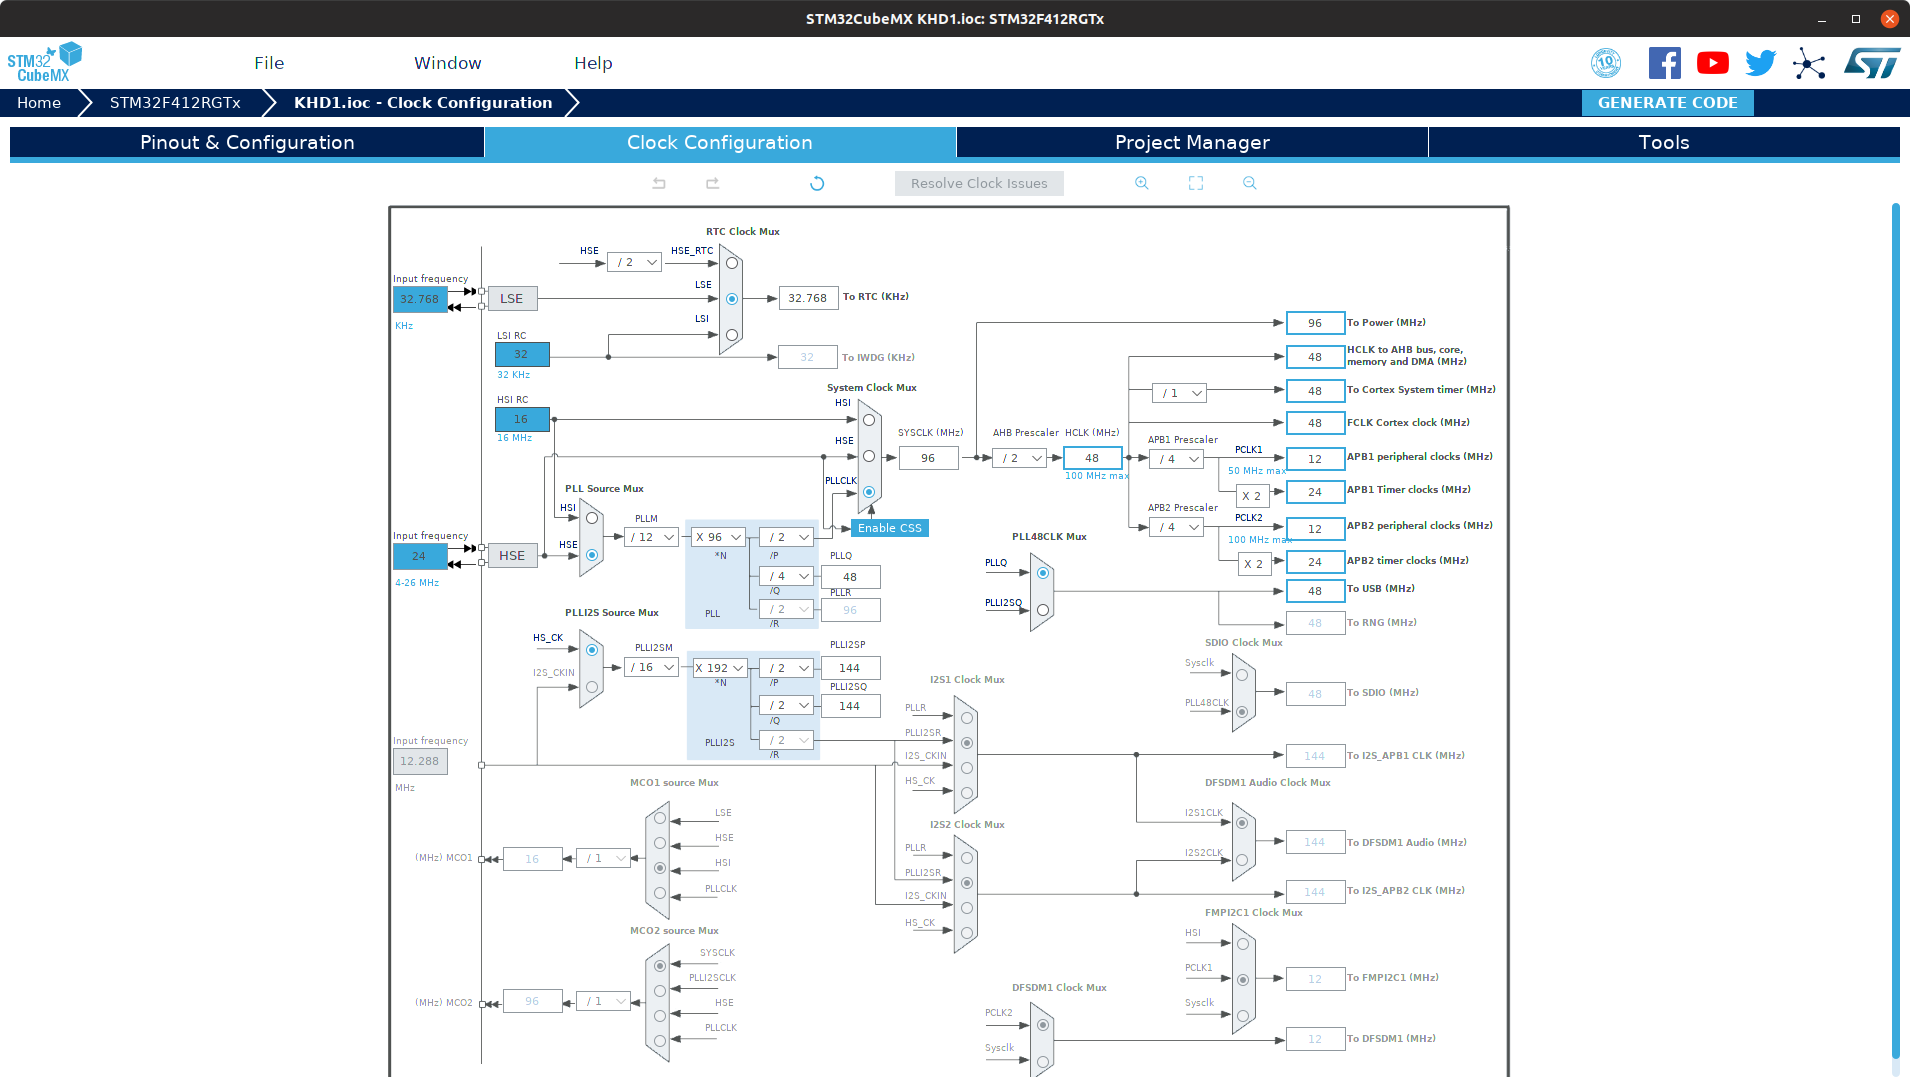Open the PLL /P divider dropdown
This screenshot has width=1910, height=1087.
786,537
